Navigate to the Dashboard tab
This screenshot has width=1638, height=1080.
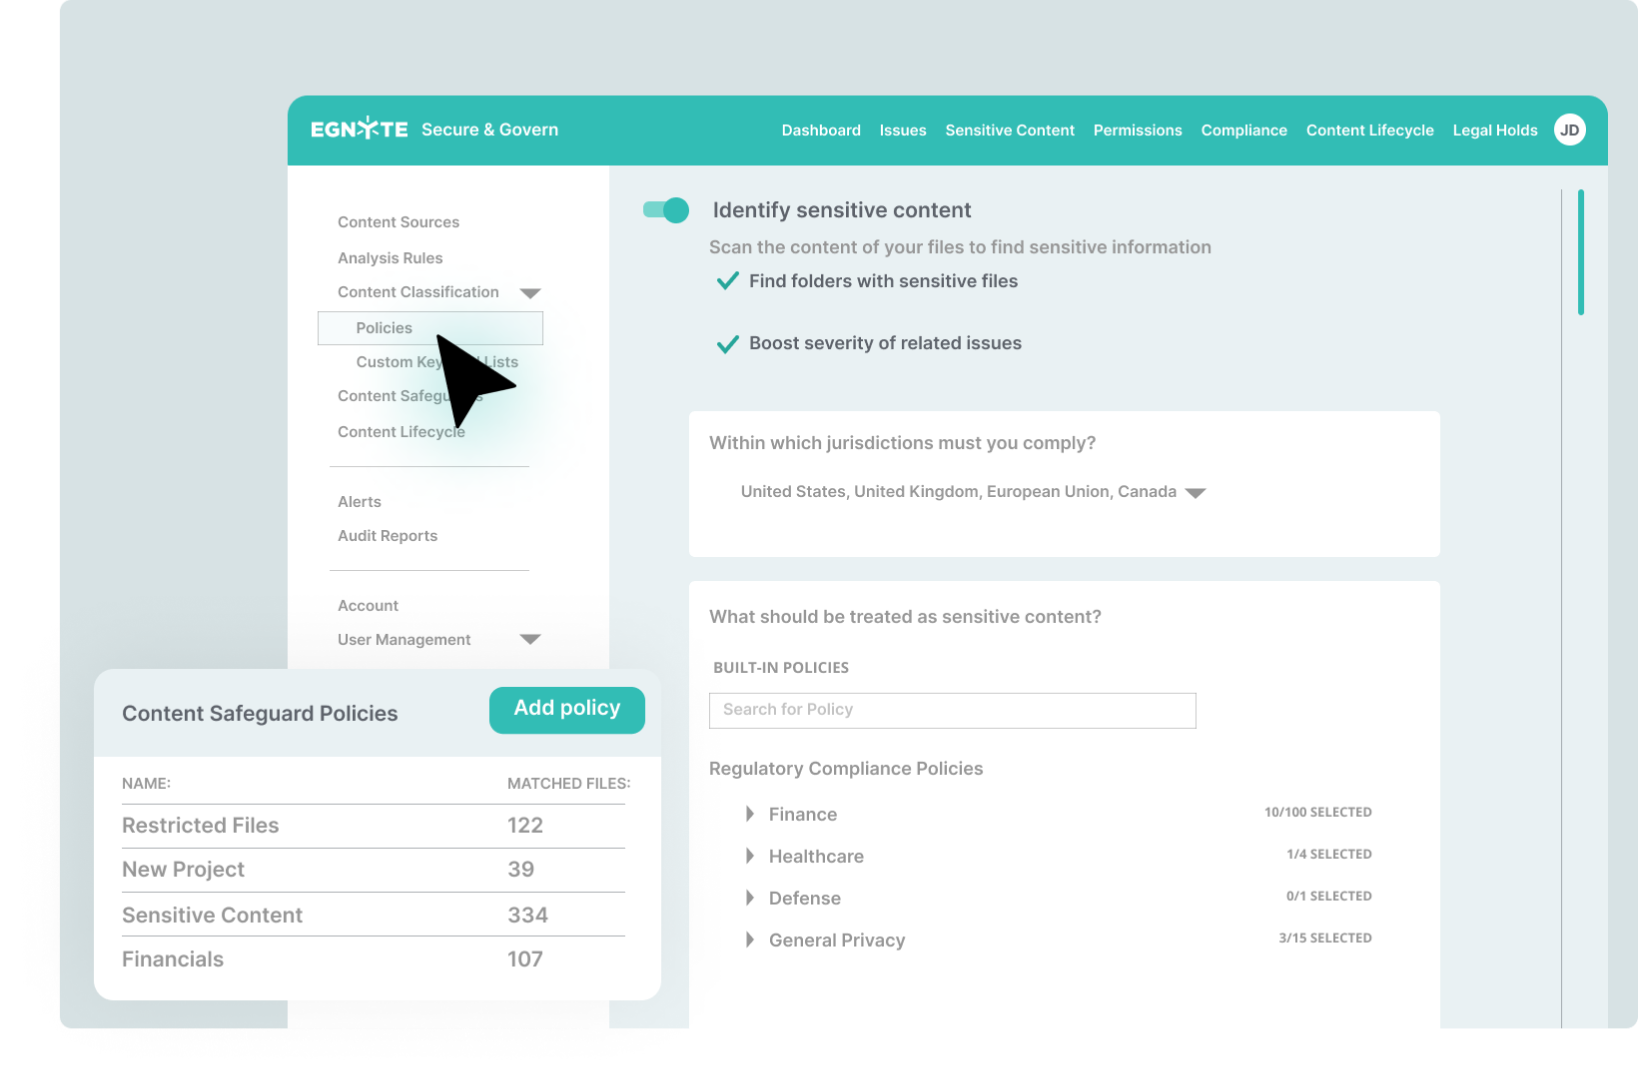821,130
